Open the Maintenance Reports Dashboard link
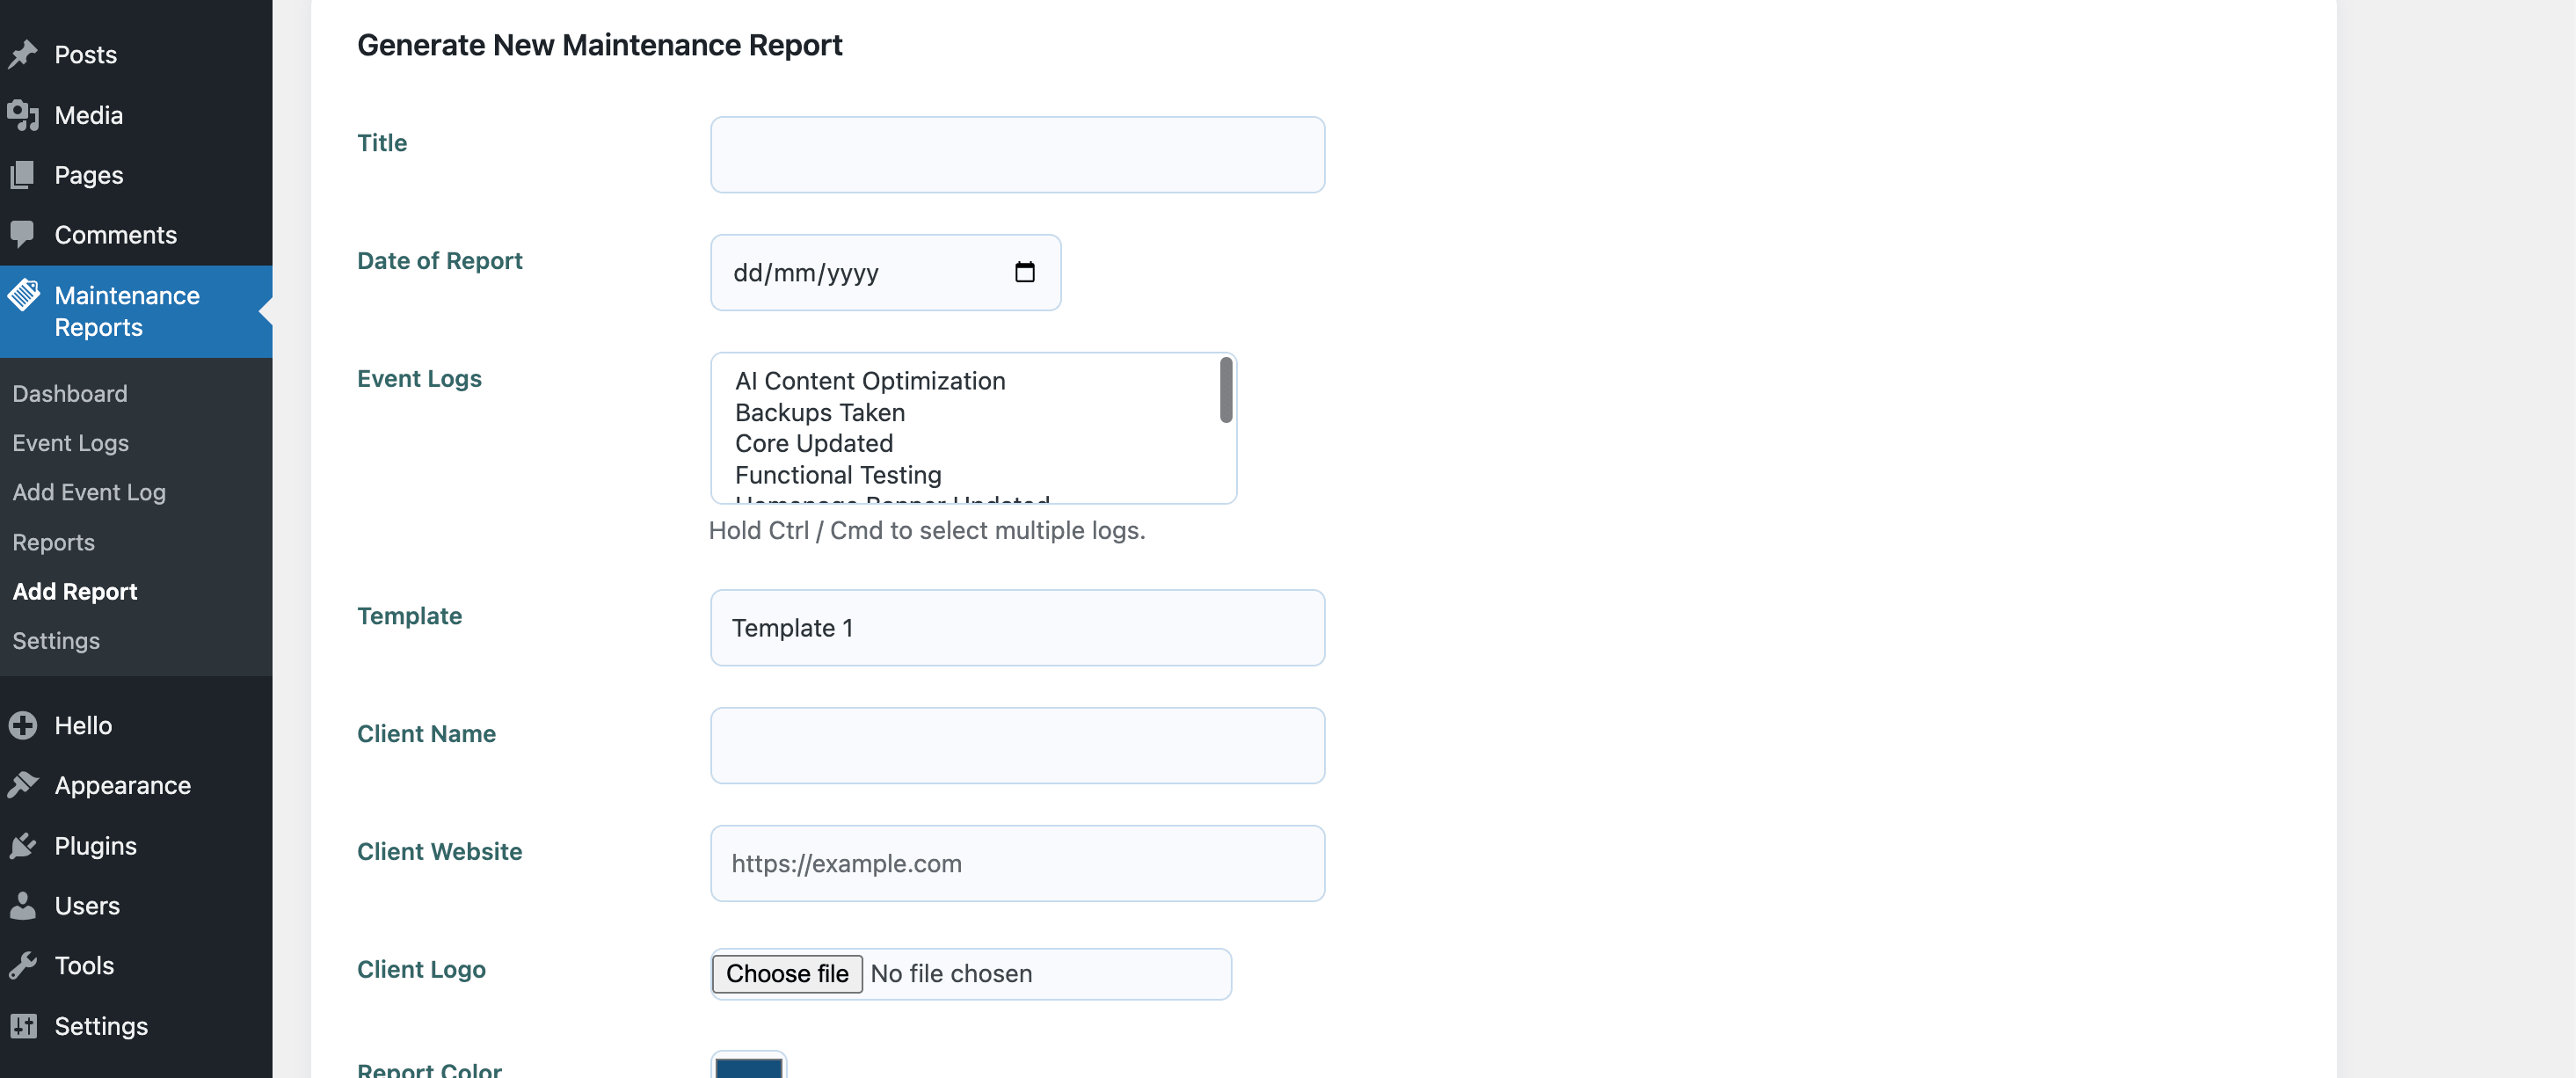Viewport: 2576px width, 1078px height. [x=69, y=393]
